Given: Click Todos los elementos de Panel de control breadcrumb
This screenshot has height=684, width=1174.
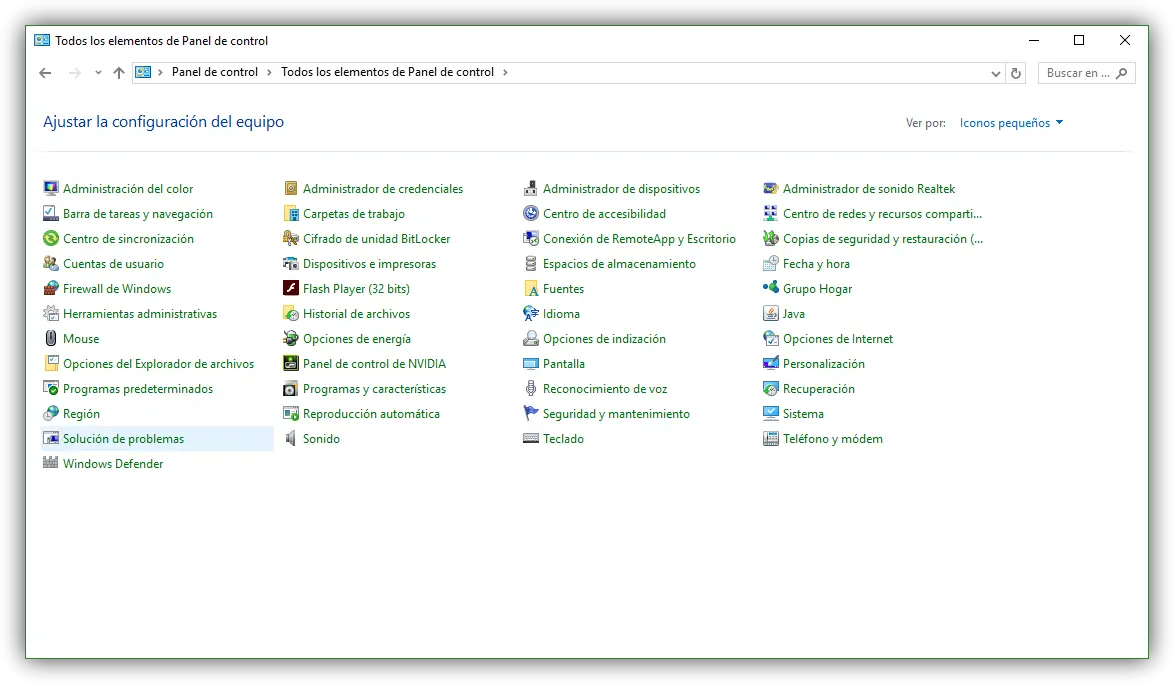Looking at the screenshot, I should click(387, 72).
